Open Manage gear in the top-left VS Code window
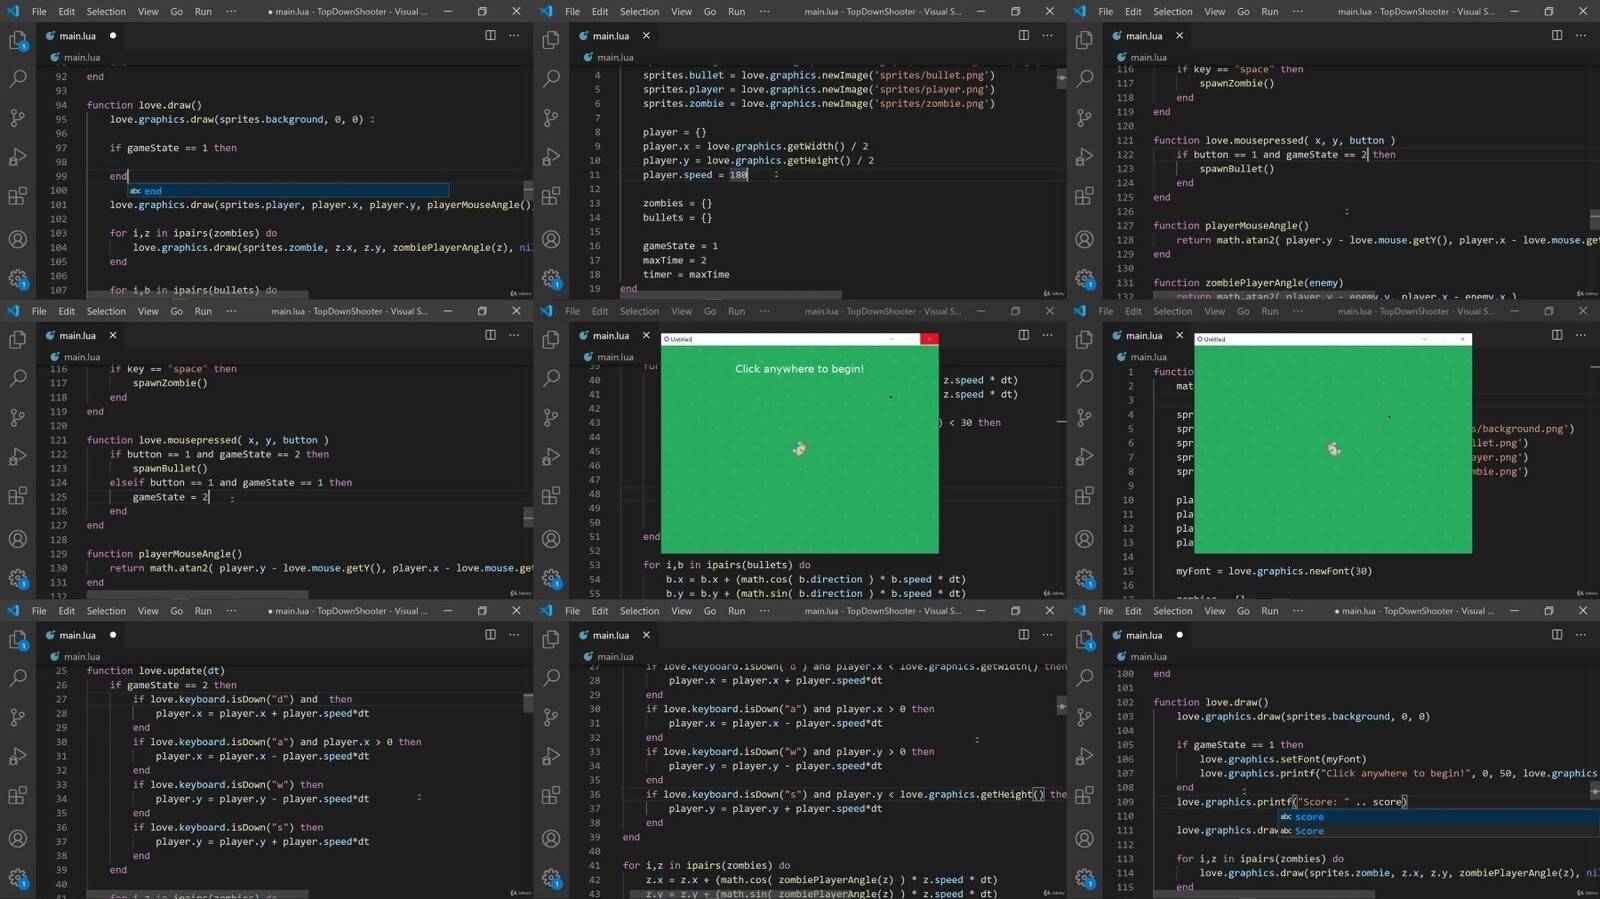 [x=18, y=279]
